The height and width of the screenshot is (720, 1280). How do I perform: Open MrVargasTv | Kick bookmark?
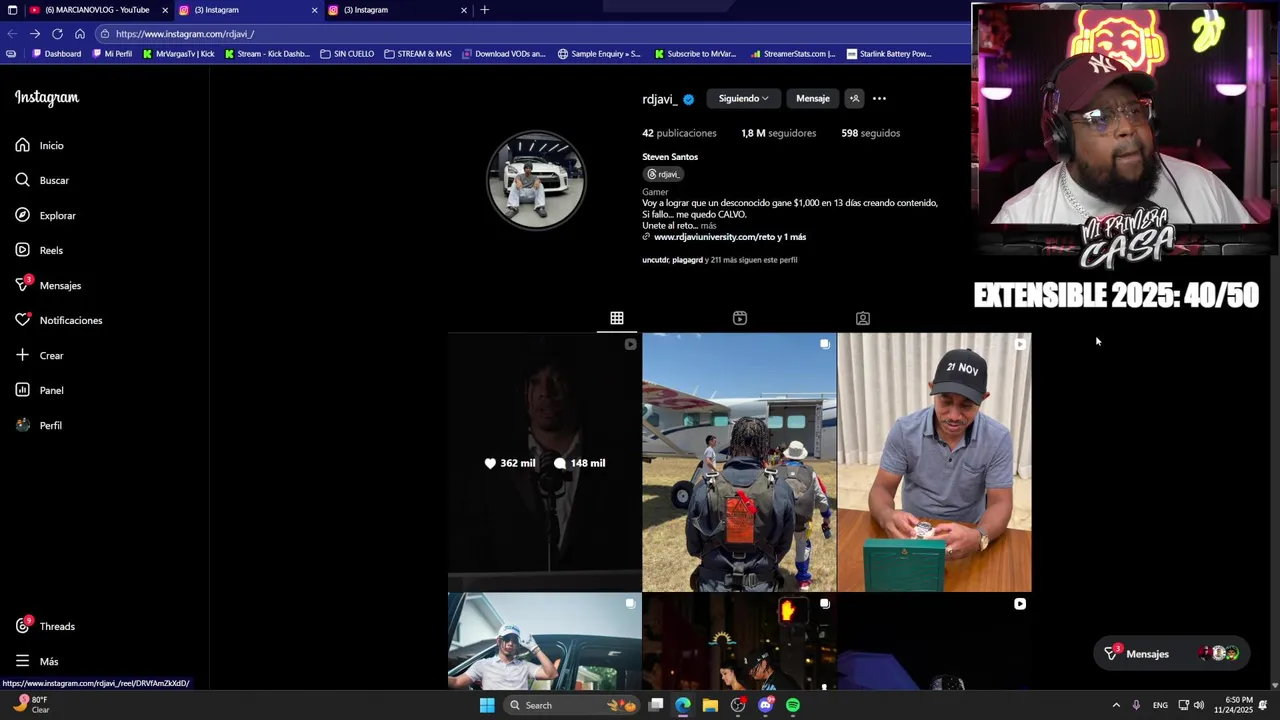point(179,54)
